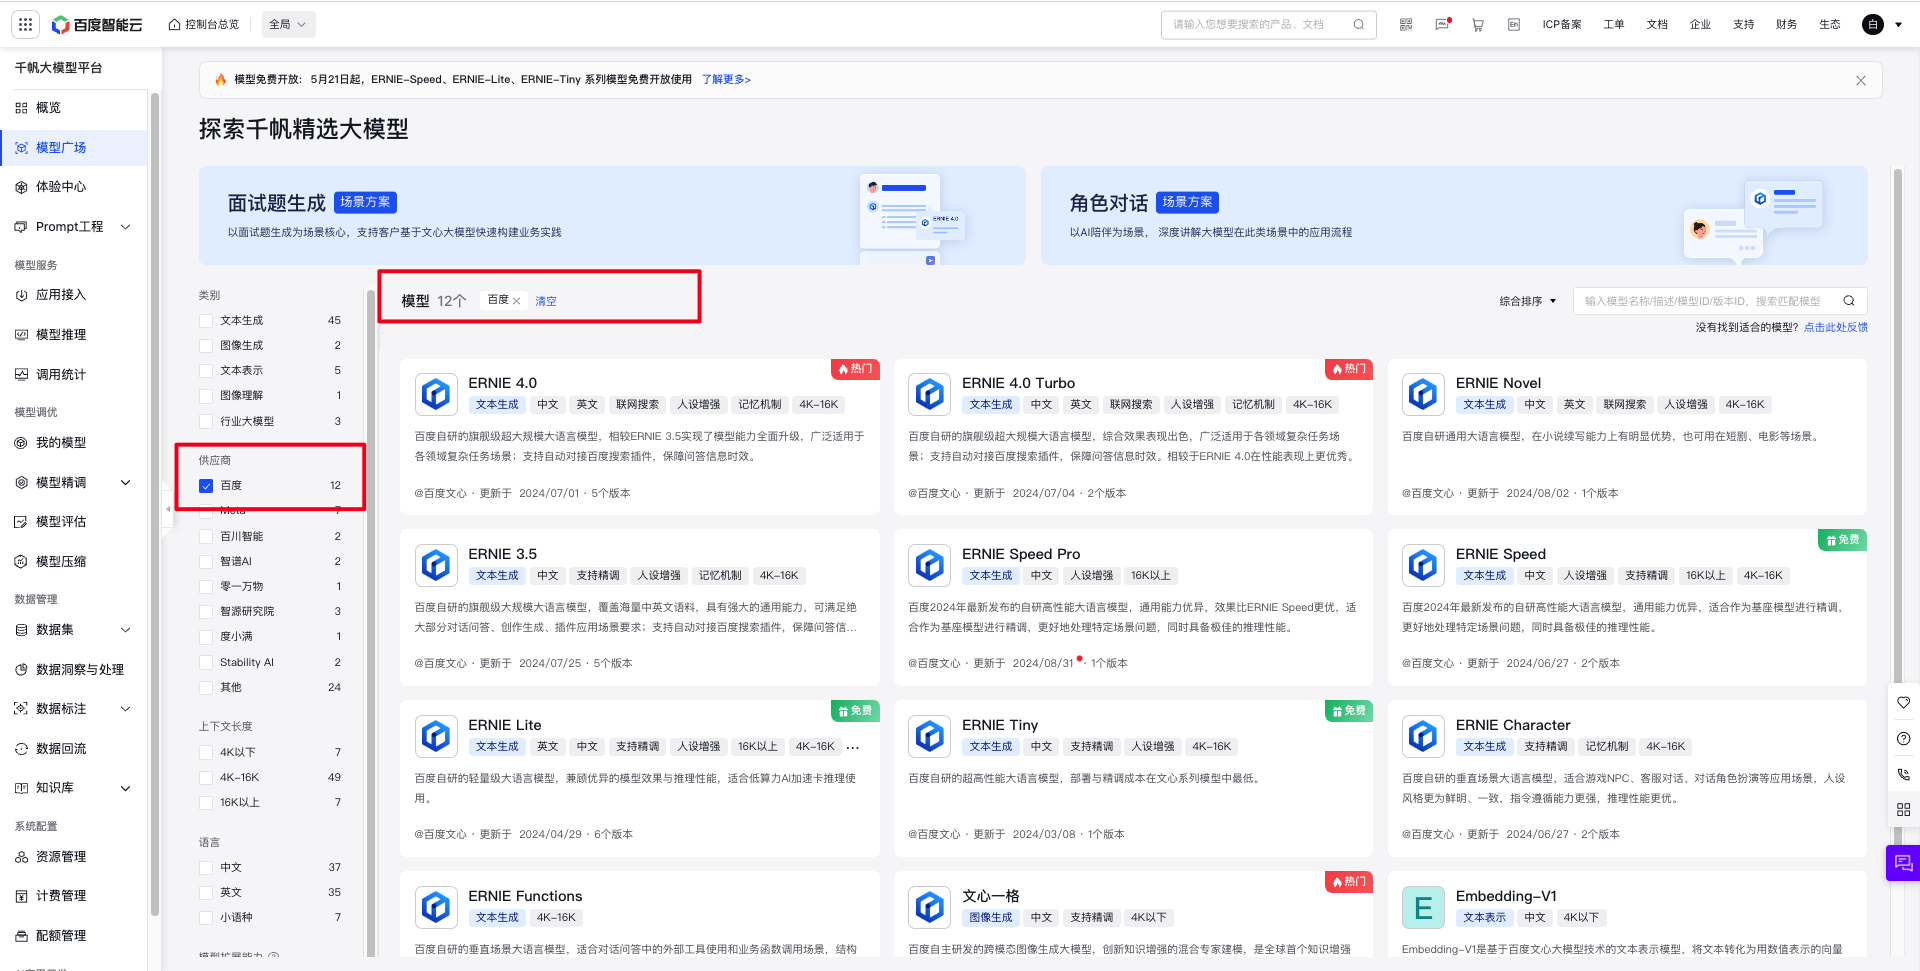
Task: Click the user avatar 自
Action: coord(1873,24)
